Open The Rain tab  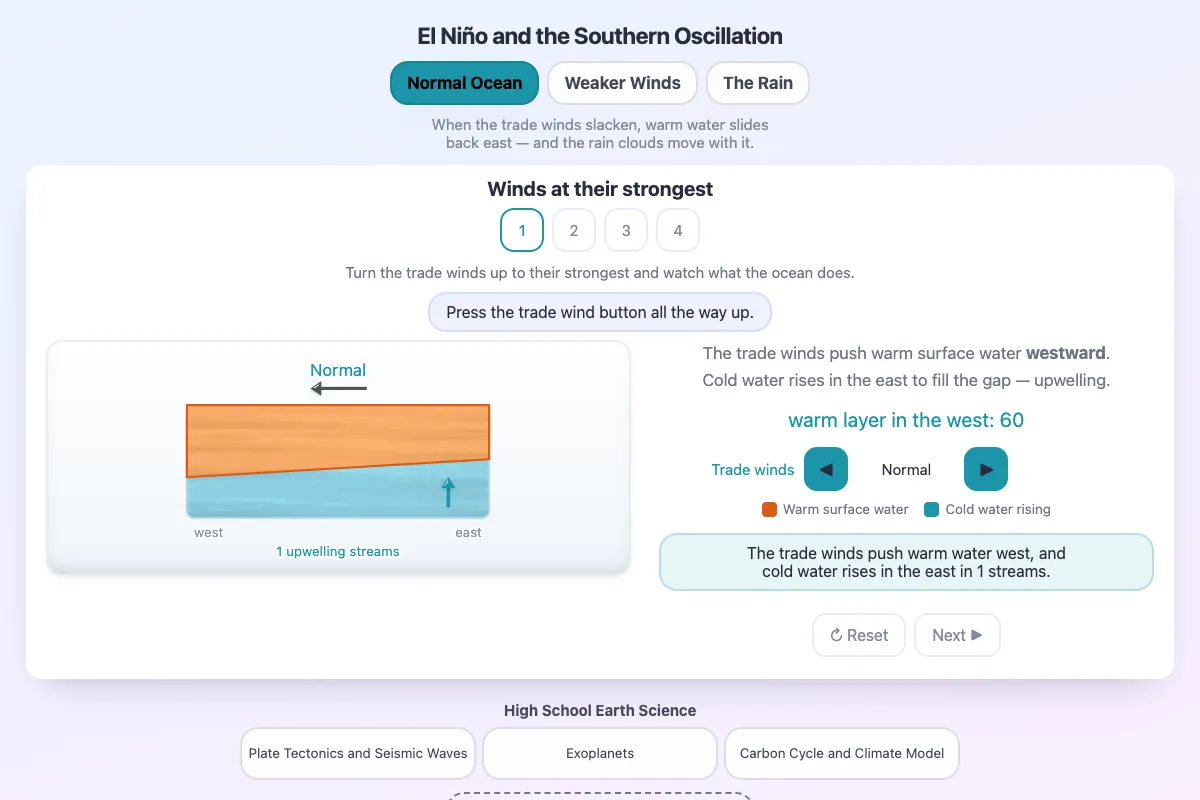[x=758, y=83]
